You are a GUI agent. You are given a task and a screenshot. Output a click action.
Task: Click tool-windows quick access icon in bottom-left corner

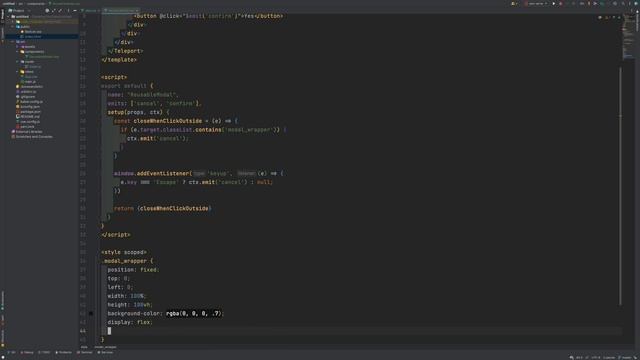[x=2, y=358]
